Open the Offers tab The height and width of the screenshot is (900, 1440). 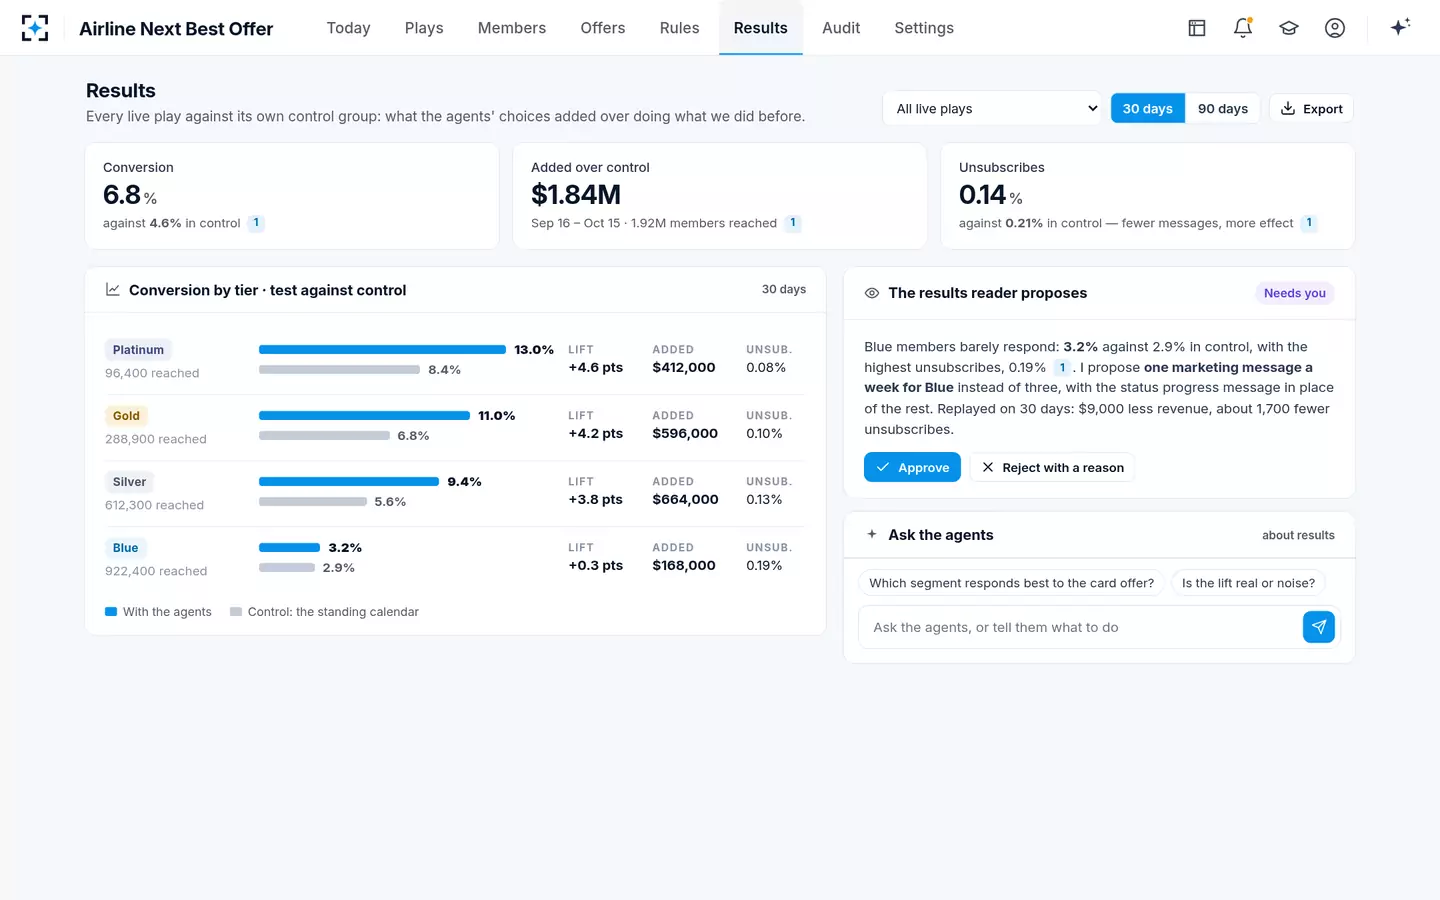[603, 28]
